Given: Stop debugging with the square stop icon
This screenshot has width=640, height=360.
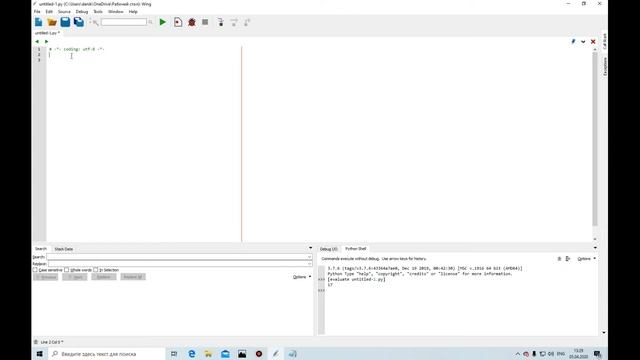Looking at the screenshot, I should click(205, 22).
